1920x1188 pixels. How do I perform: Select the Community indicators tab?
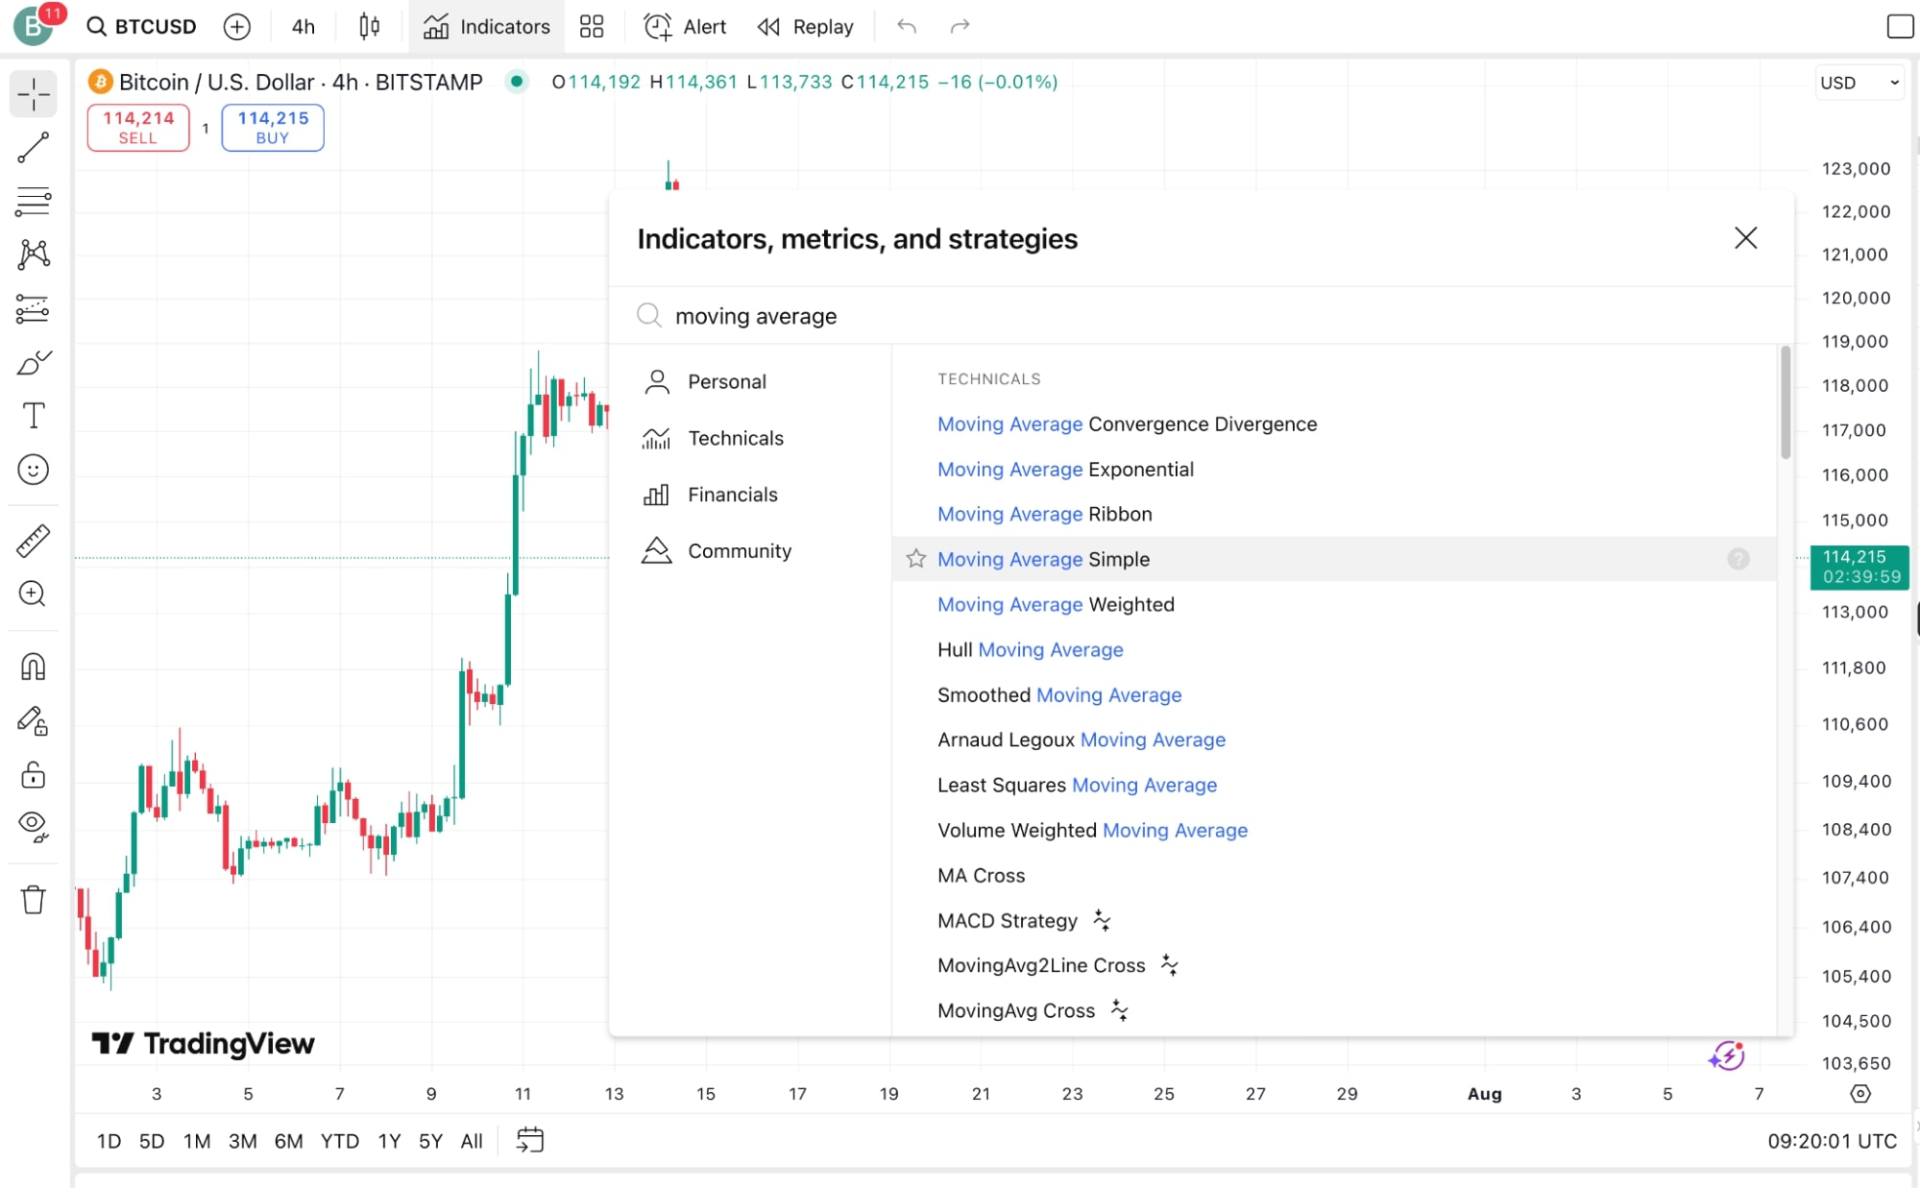tap(740, 551)
